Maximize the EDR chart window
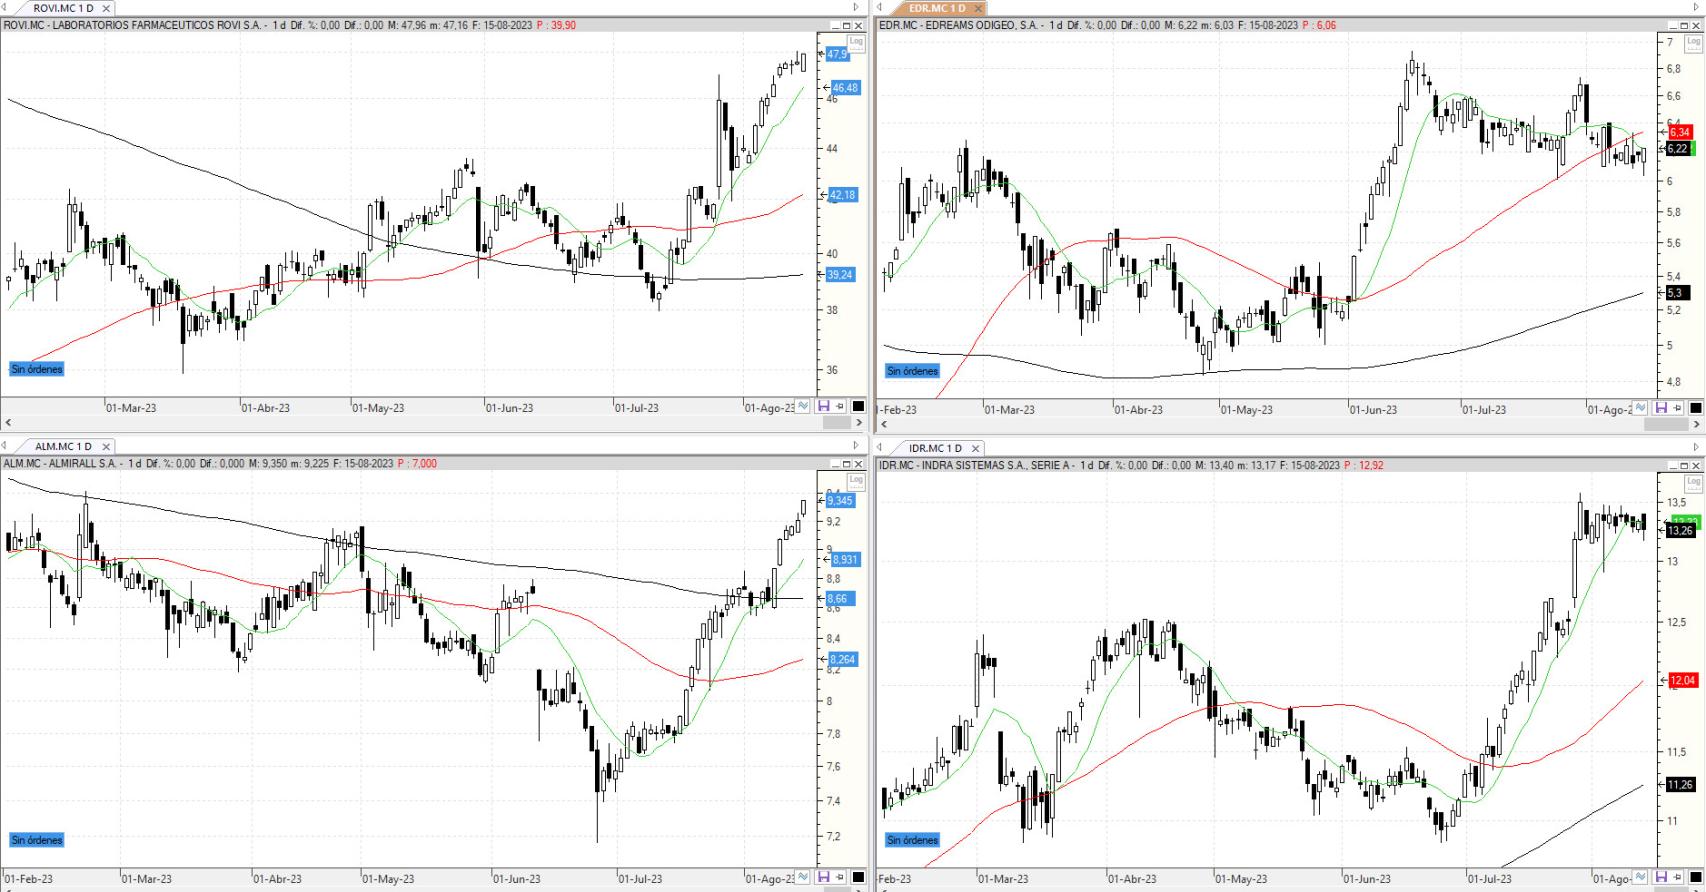 pos(1682,25)
